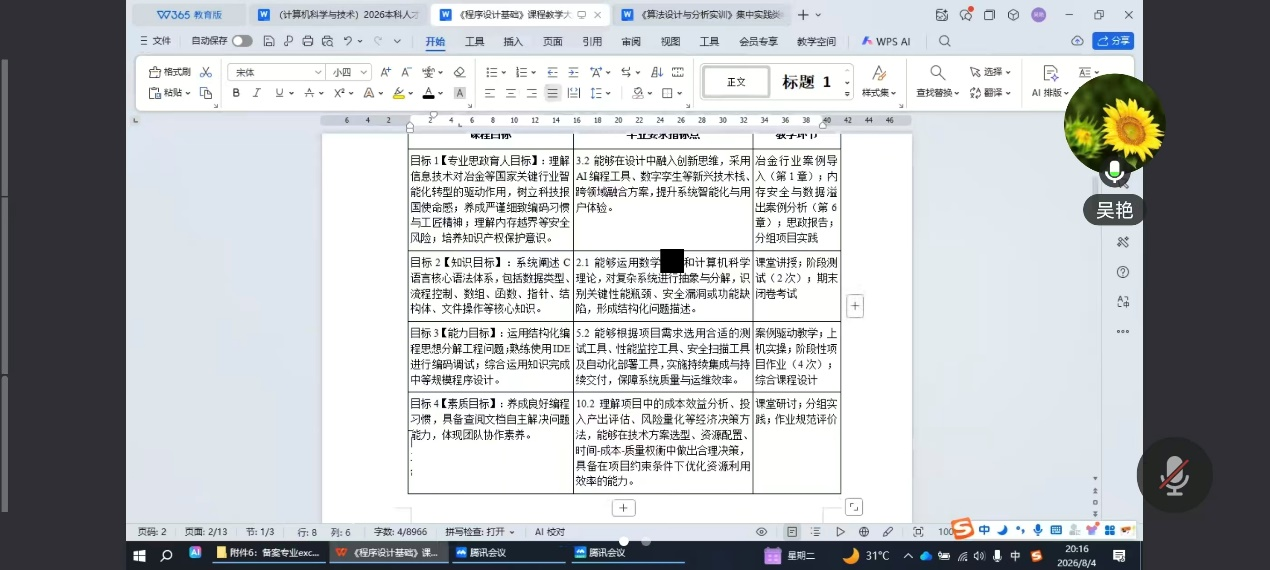Open print preview icon
Screen dimensions: 1270x570
[x=326, y=41]
